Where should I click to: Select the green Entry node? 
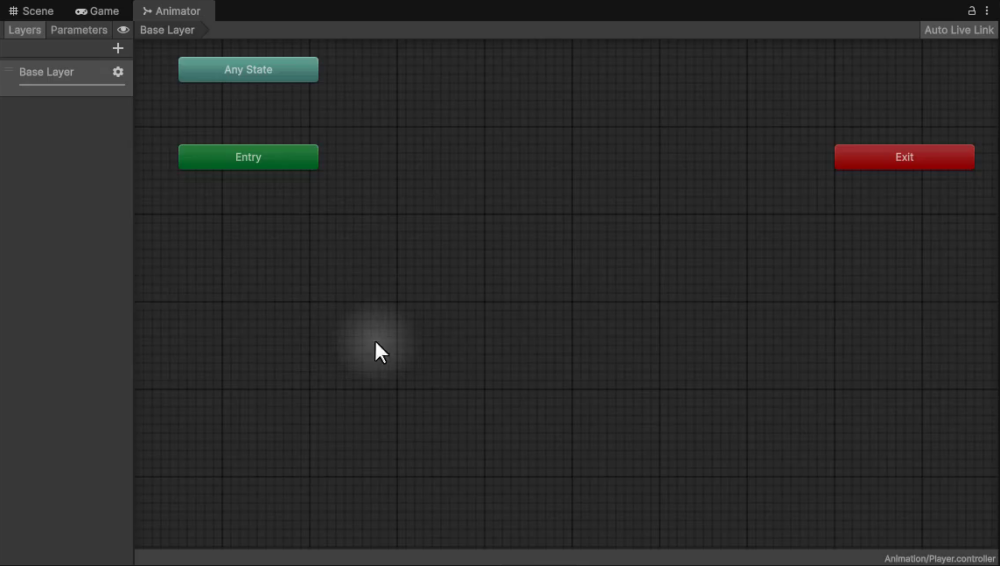(248, 157)
